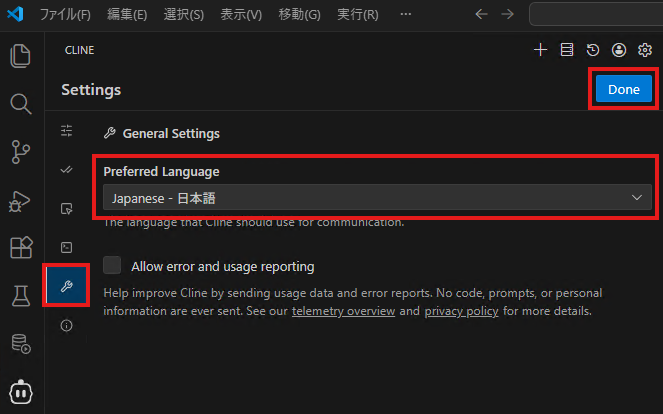
Task: Open the Cline robot icon
Action: (21, 392)
